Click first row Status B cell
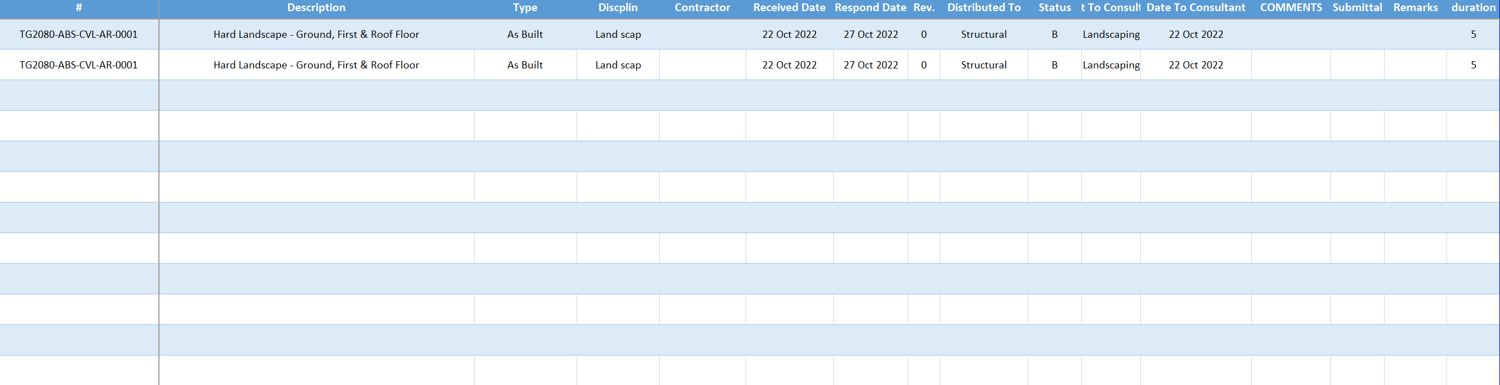1500x385 pixels. [1054, 35]
